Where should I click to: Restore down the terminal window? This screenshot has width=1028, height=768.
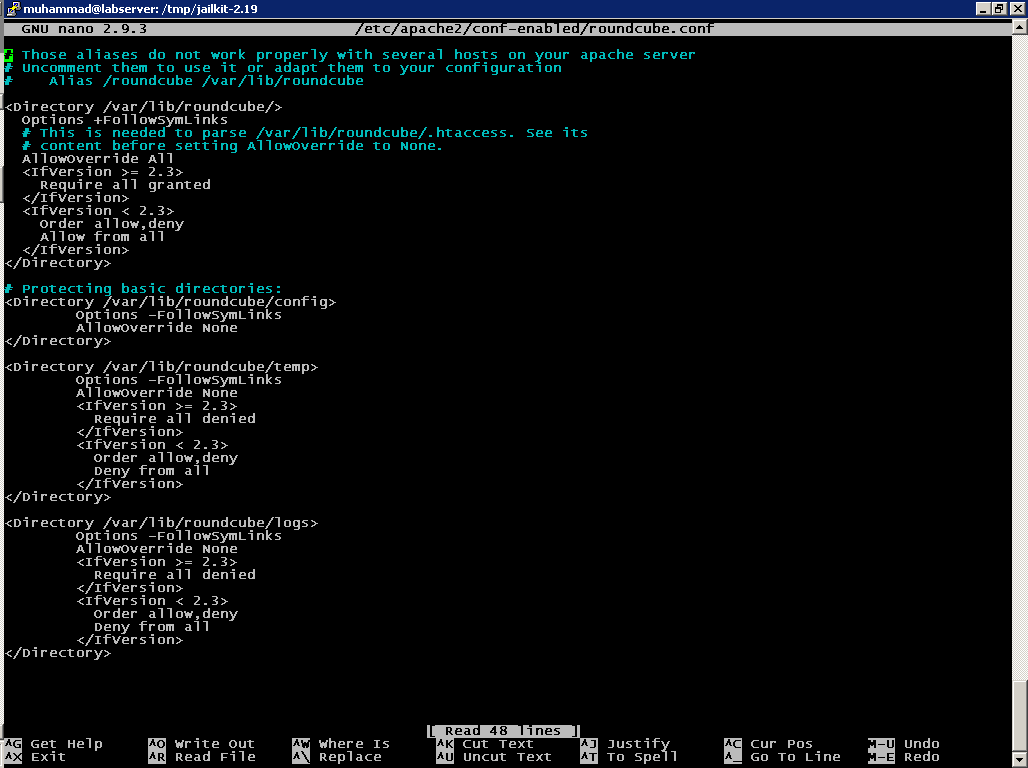click(x=998, y=9)
